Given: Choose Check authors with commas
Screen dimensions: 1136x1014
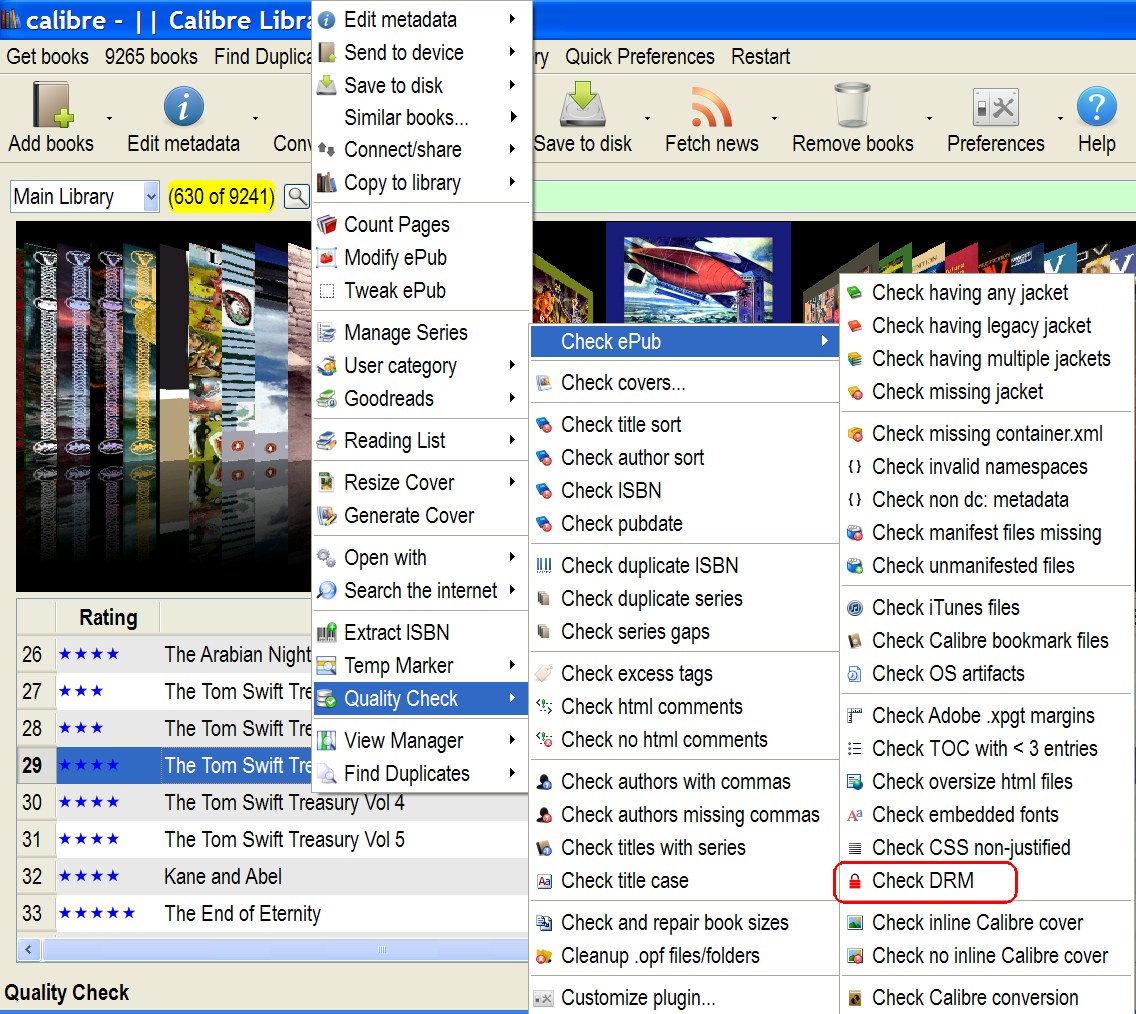Looking at the screenshot, I should pos(684,782).
